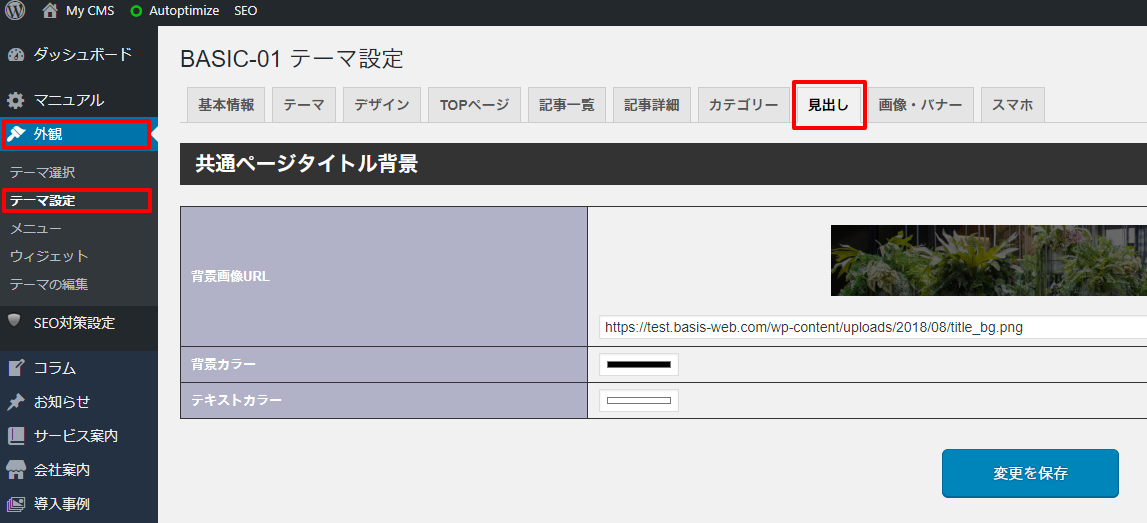
Task: Click the 背景画像URL text field
Action: tap(872, 328)
